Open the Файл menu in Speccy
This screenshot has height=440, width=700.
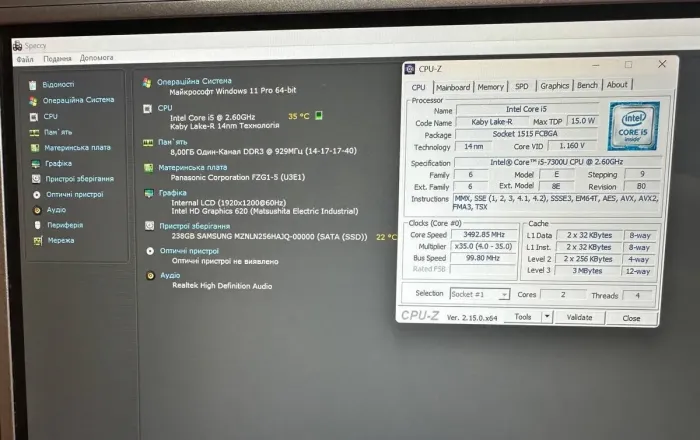click(x=25, y=59)
